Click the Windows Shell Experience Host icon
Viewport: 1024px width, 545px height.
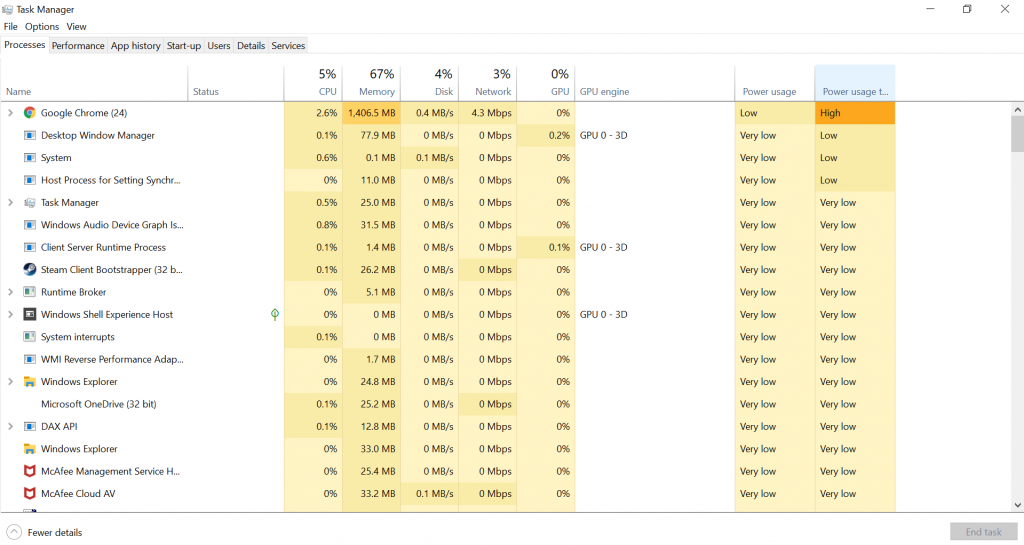point(29,315)
